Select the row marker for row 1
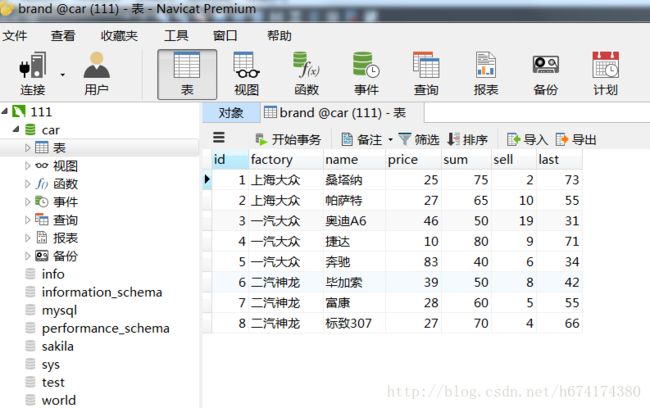 pyautogui.click(x=207, y=180)
